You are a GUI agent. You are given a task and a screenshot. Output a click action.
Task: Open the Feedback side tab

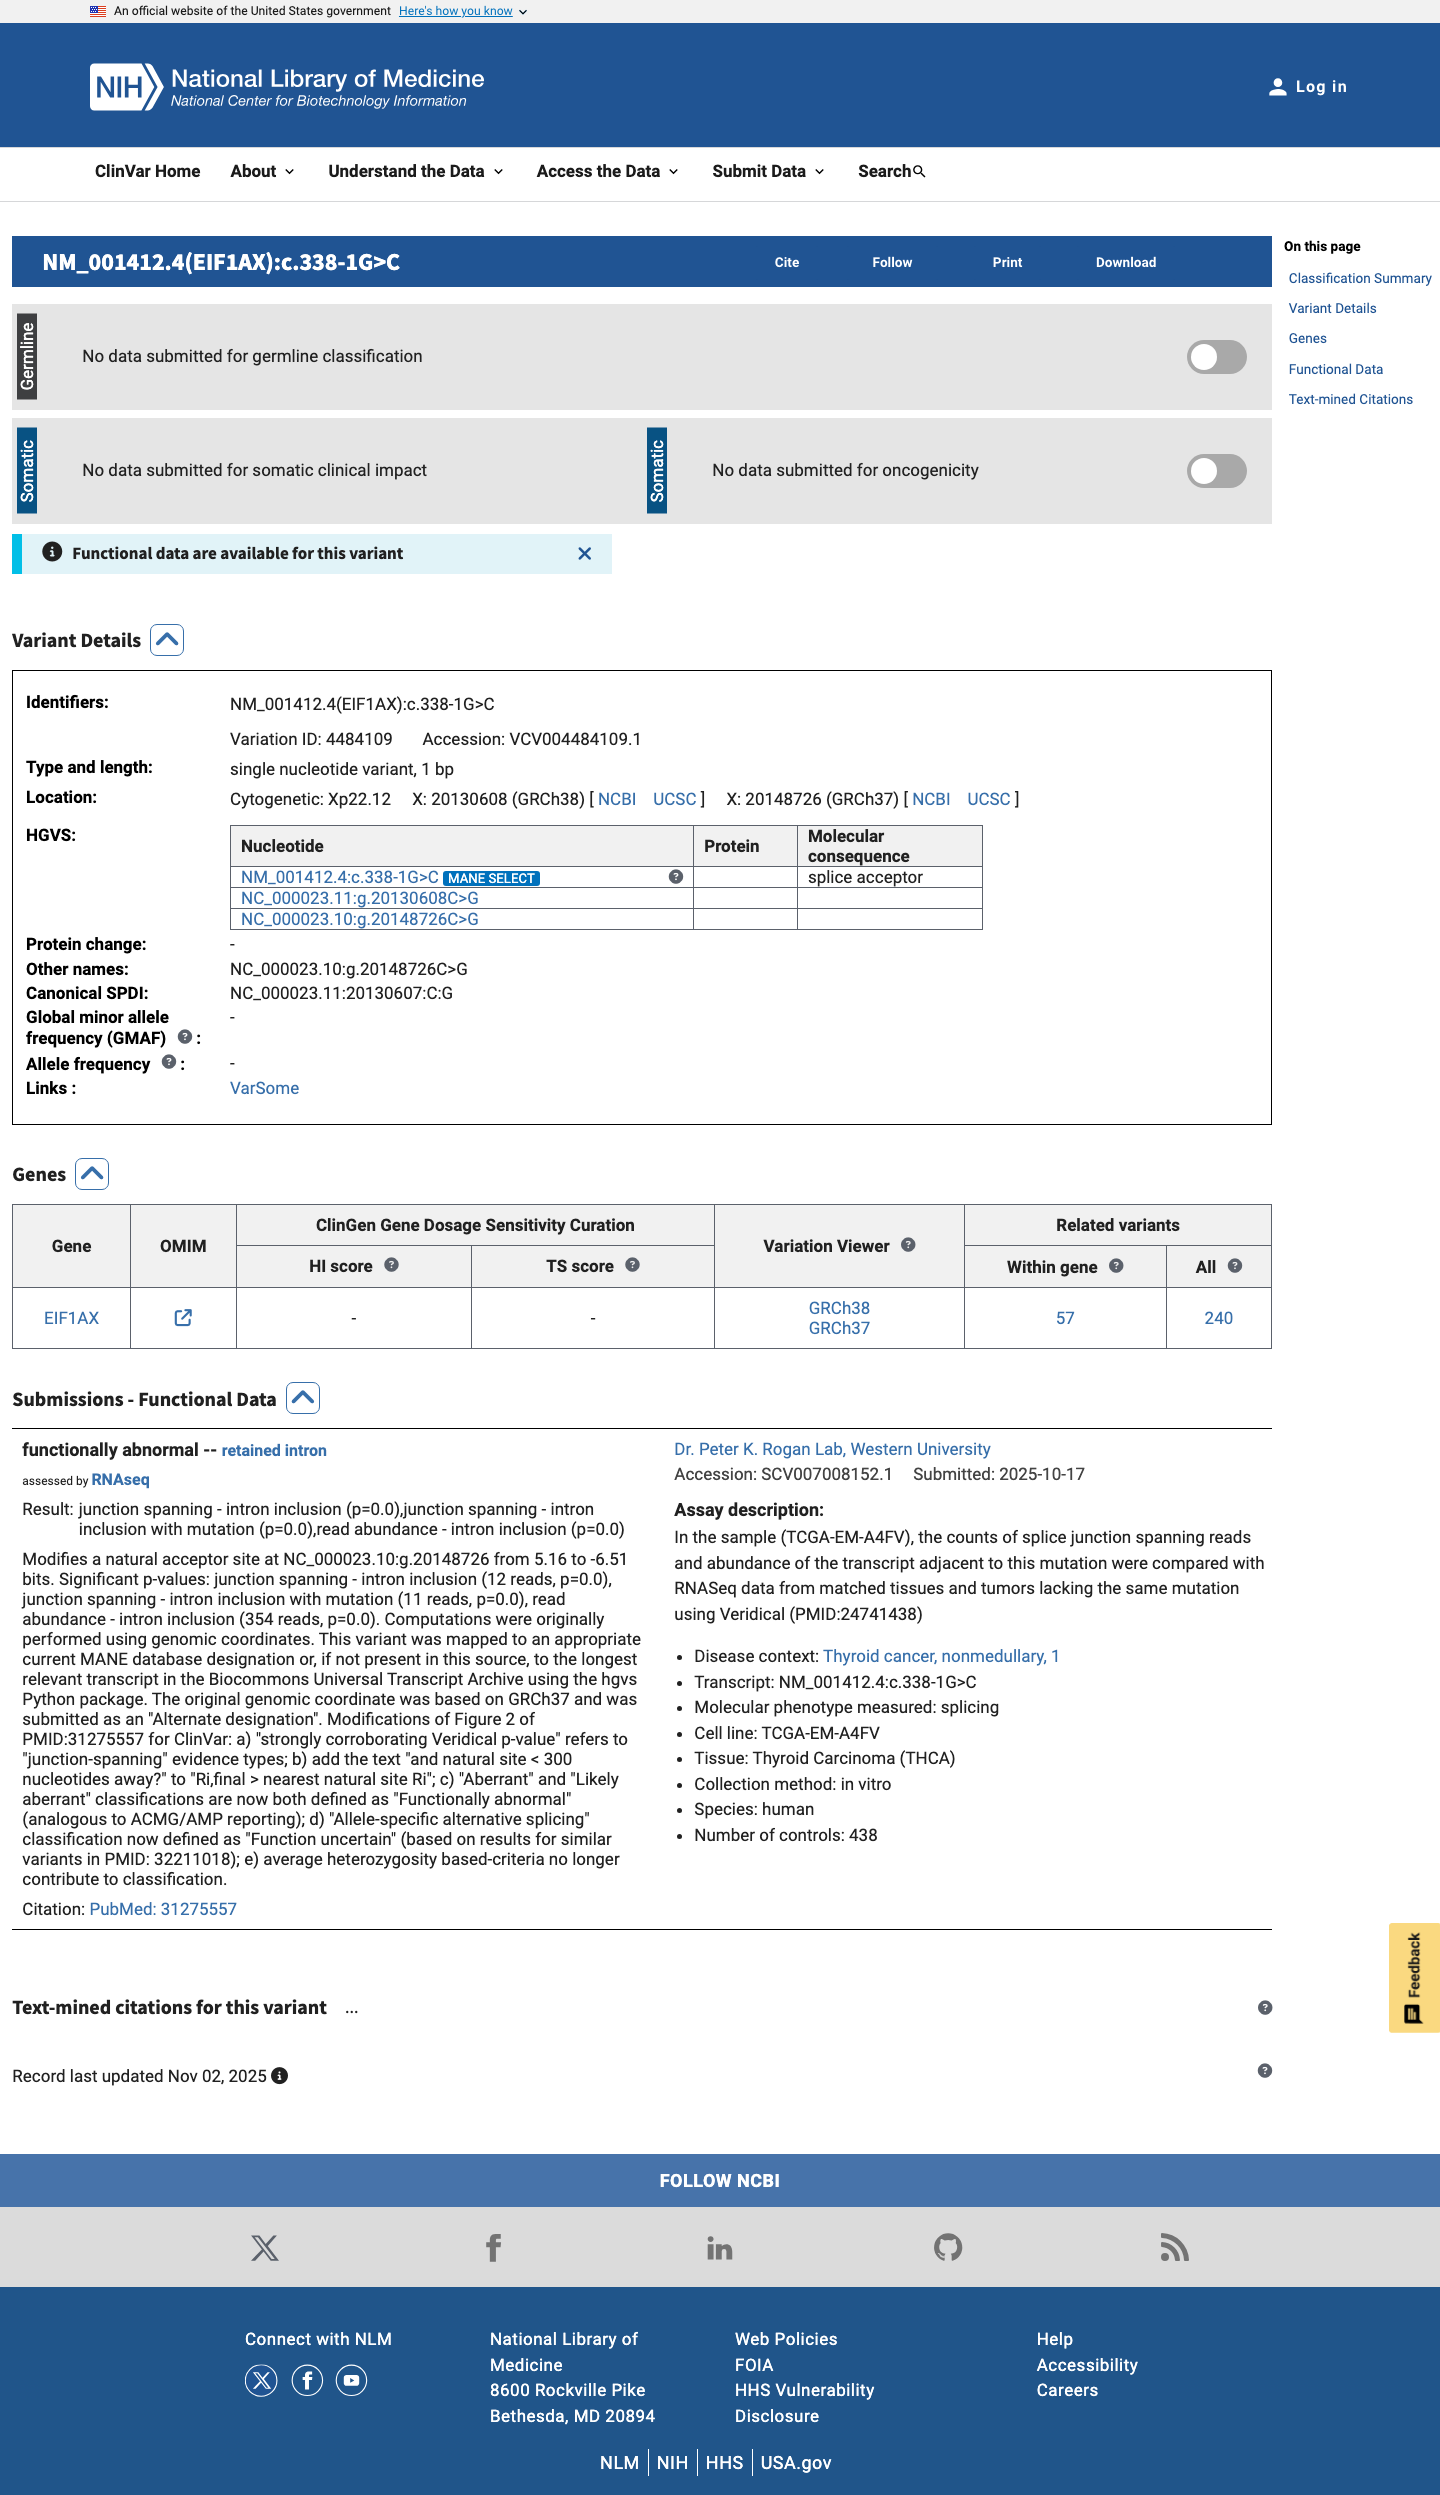1414,1978
